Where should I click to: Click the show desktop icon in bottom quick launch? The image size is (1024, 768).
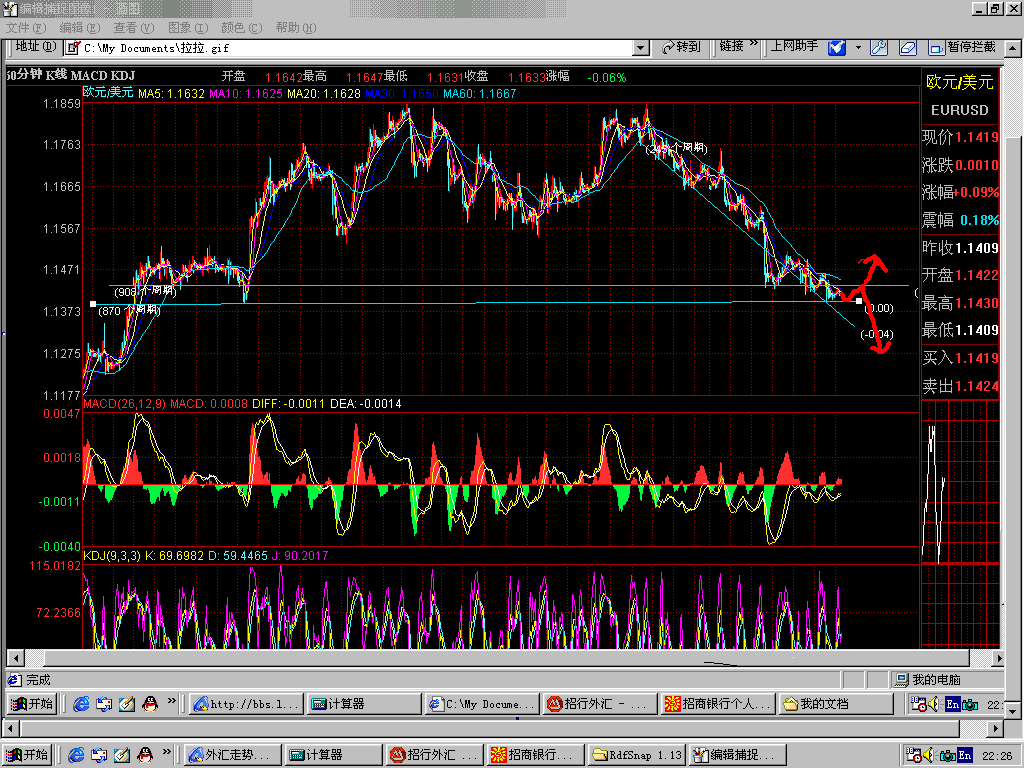click(x=99, y=755)
